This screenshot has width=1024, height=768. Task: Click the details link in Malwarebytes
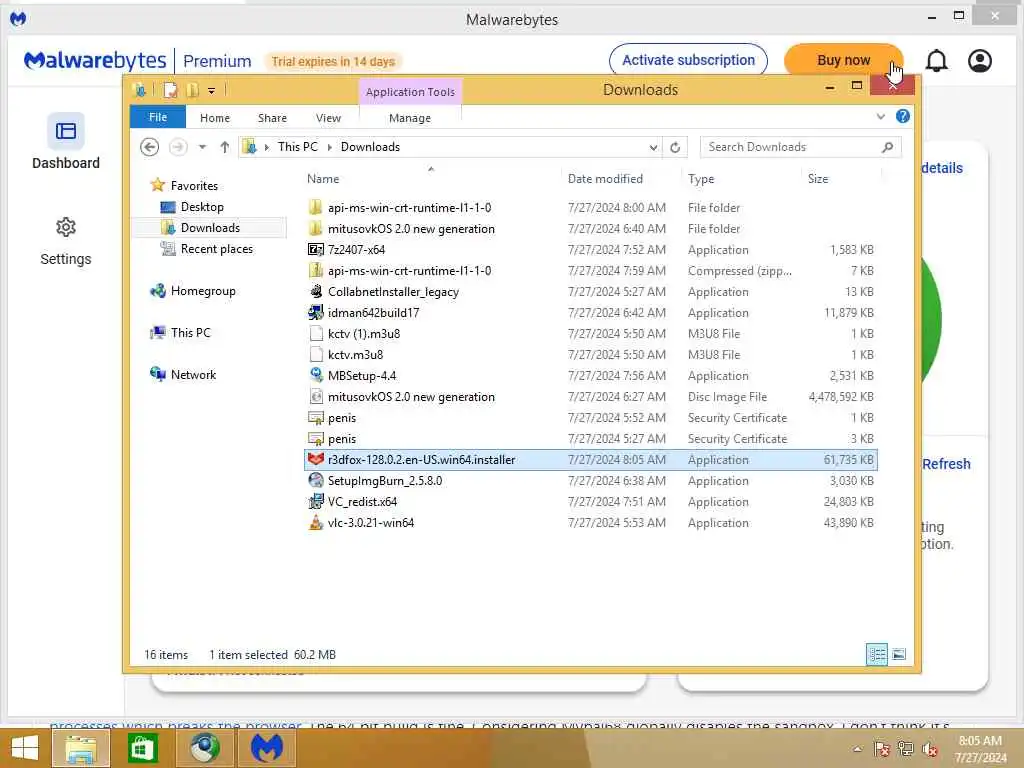point(942,168)
